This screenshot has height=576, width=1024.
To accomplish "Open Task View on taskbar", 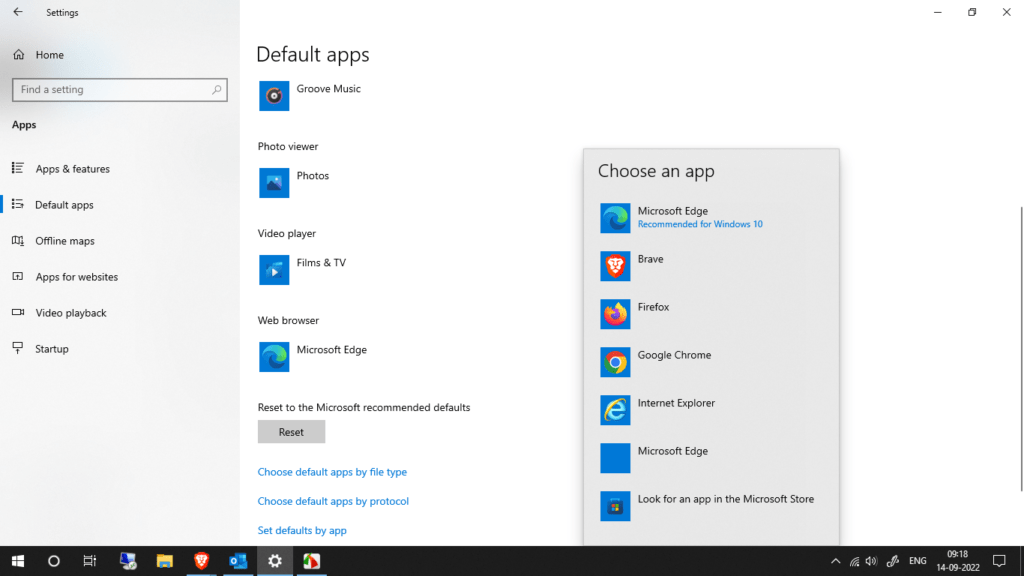I will pos(89,561).
